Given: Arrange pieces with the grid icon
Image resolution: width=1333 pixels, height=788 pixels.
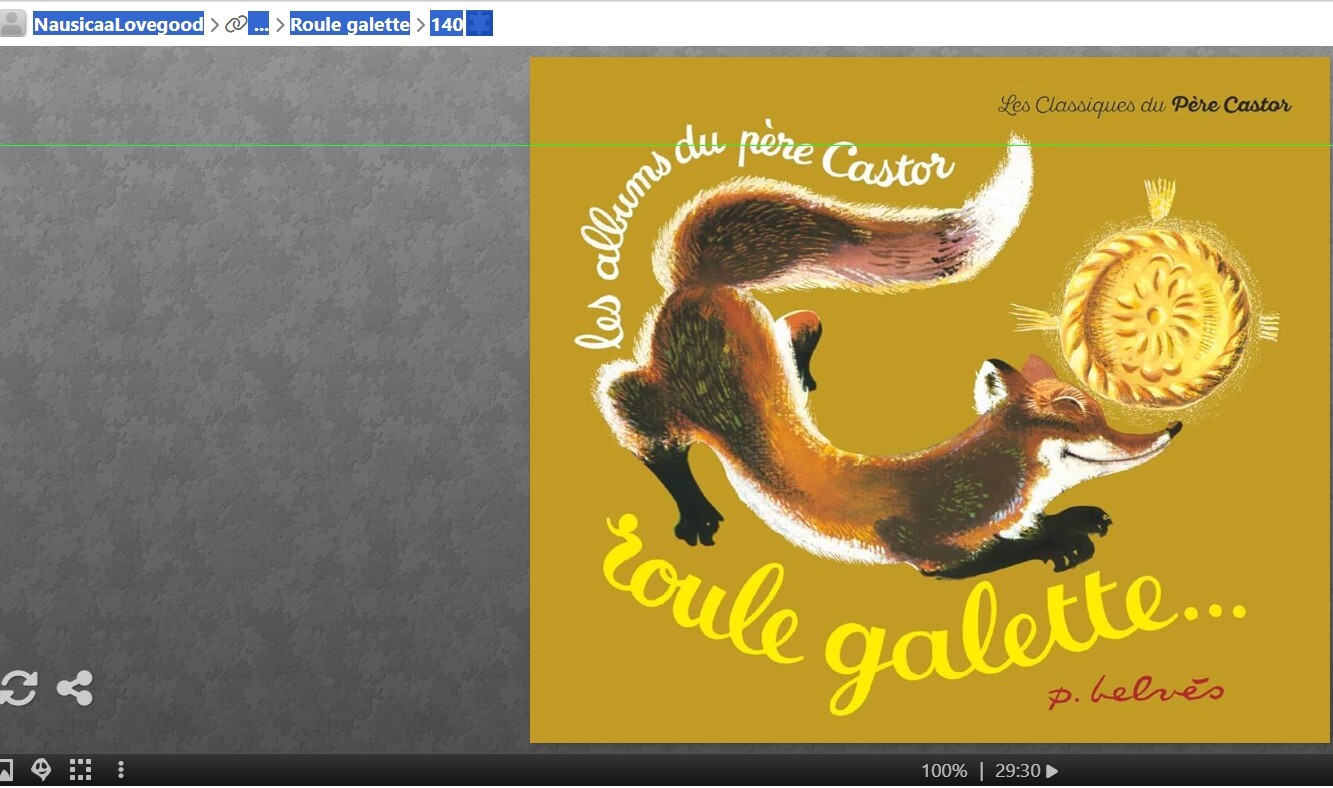Looking at the screenshot, I should click(x=81, y=770).
